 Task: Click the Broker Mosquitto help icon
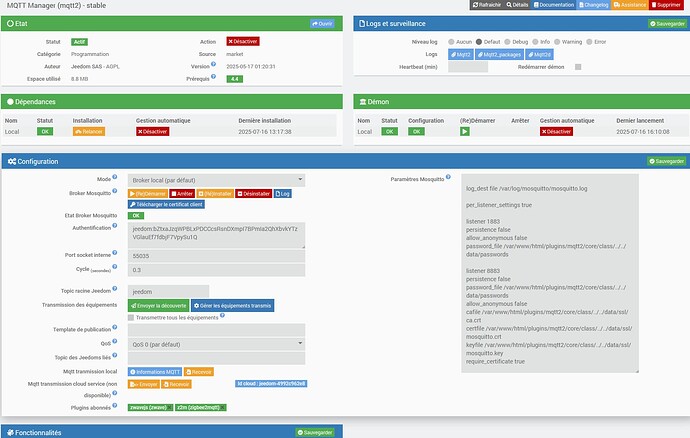114,191
